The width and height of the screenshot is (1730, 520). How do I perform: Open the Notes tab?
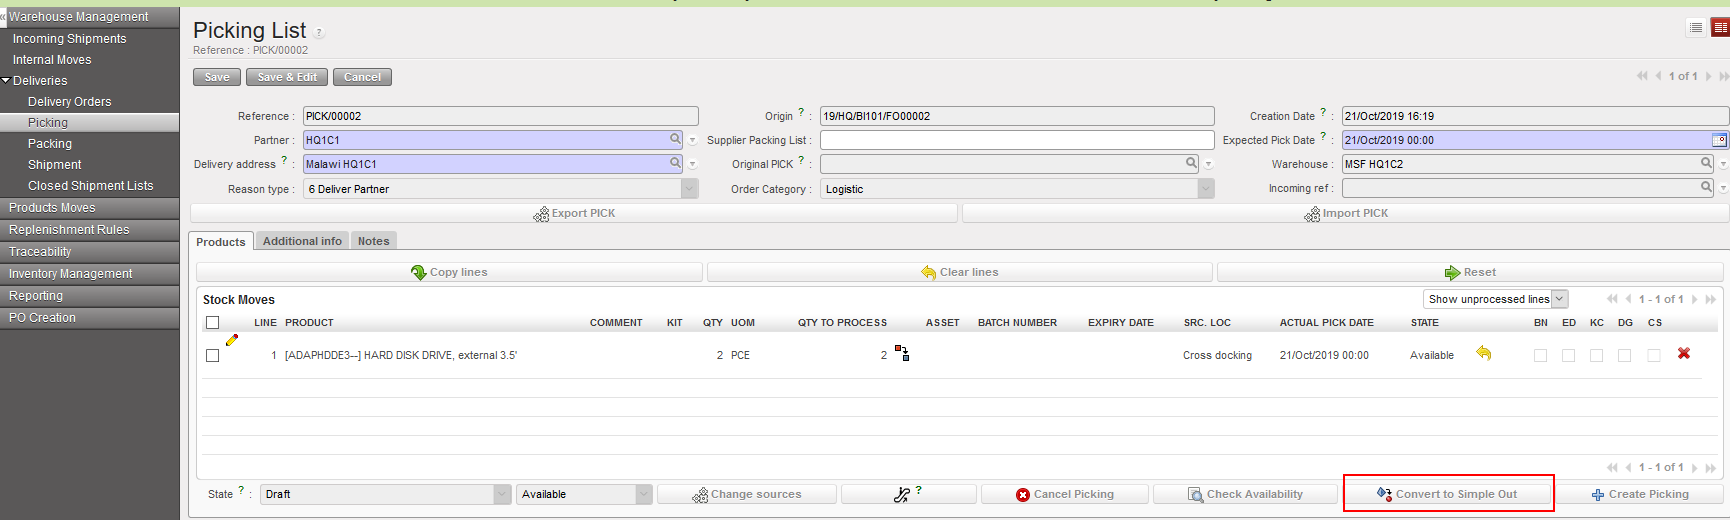tap(373, 241)
